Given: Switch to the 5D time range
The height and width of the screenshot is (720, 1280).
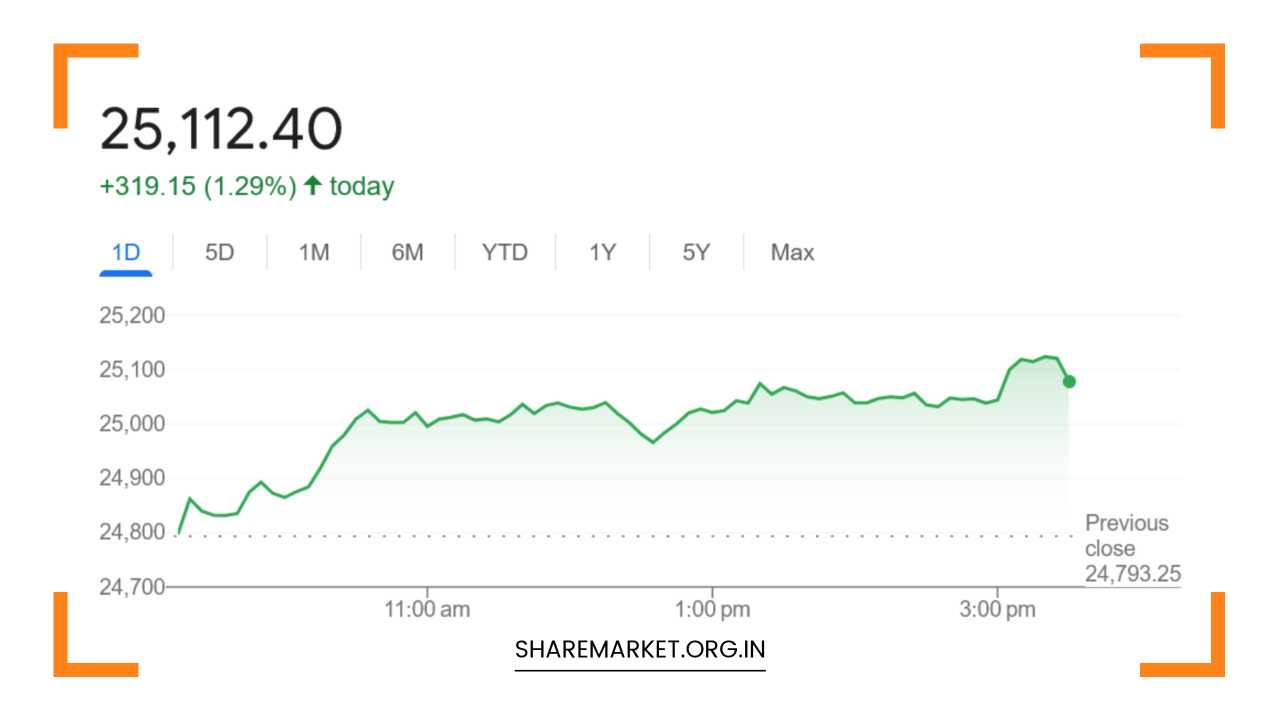Looking at the screenshot, I should pos(219,253).
